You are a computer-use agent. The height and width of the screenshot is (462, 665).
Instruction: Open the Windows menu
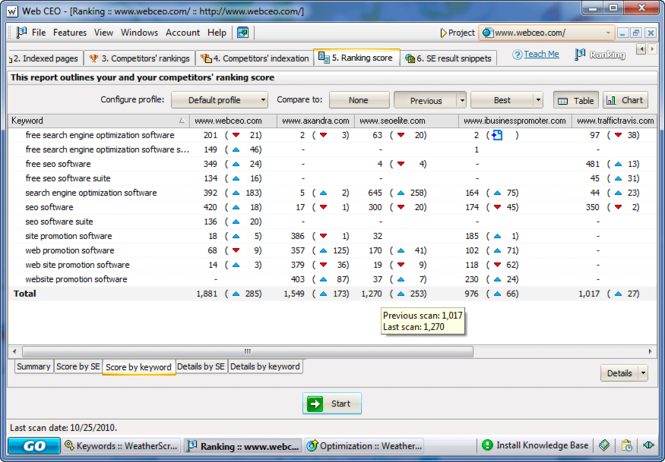pos(139,33)
